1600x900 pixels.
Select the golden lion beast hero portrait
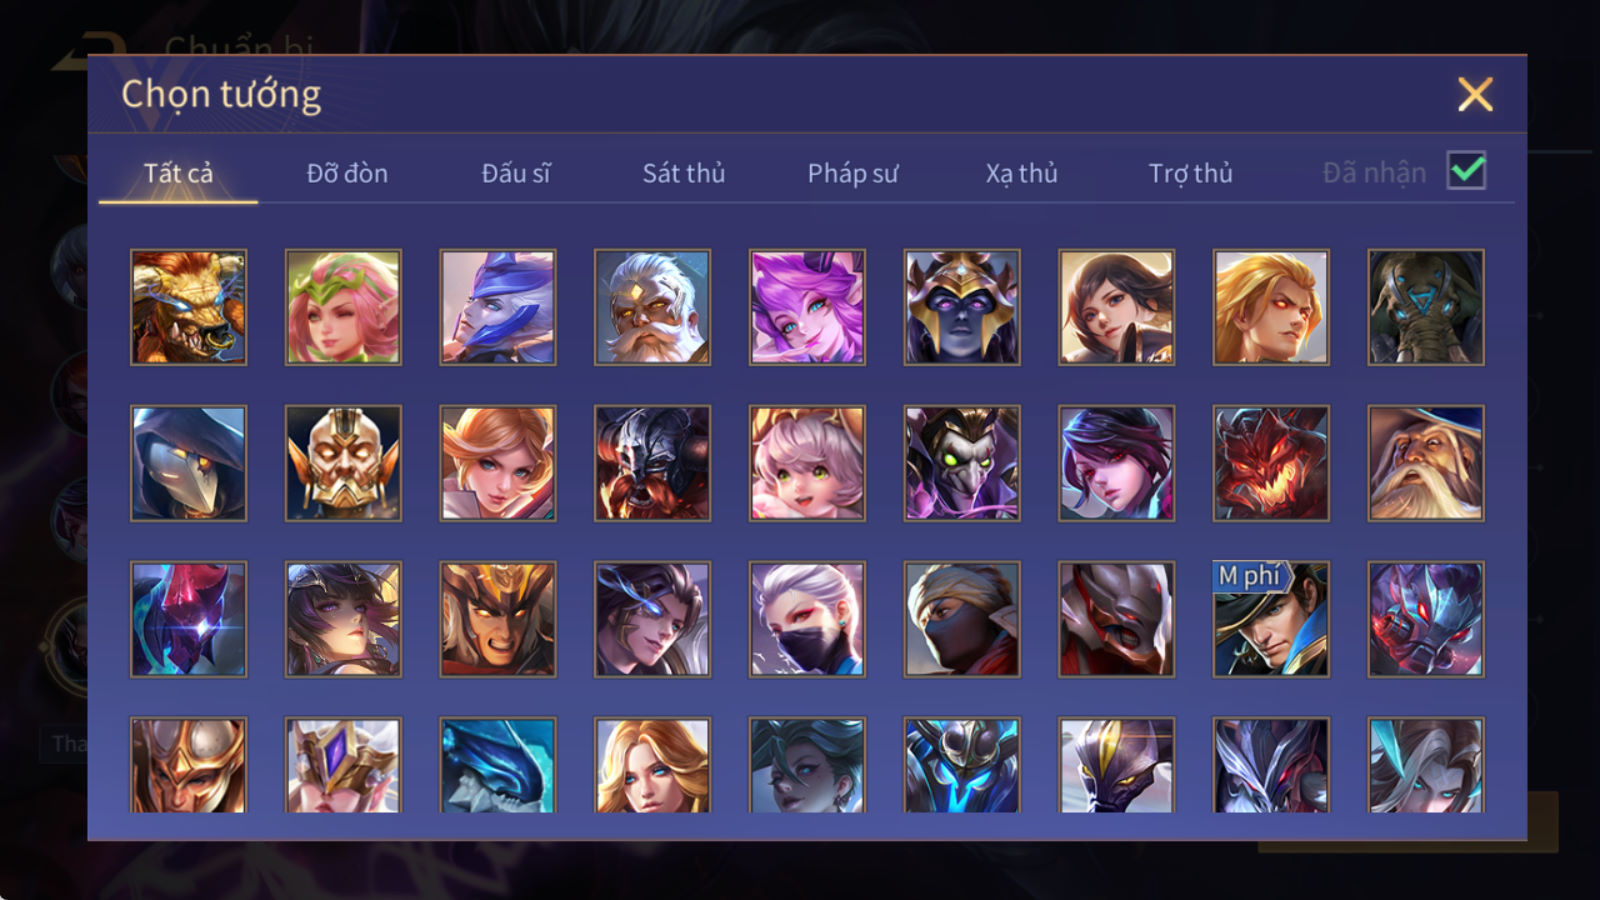coord(188,307)
